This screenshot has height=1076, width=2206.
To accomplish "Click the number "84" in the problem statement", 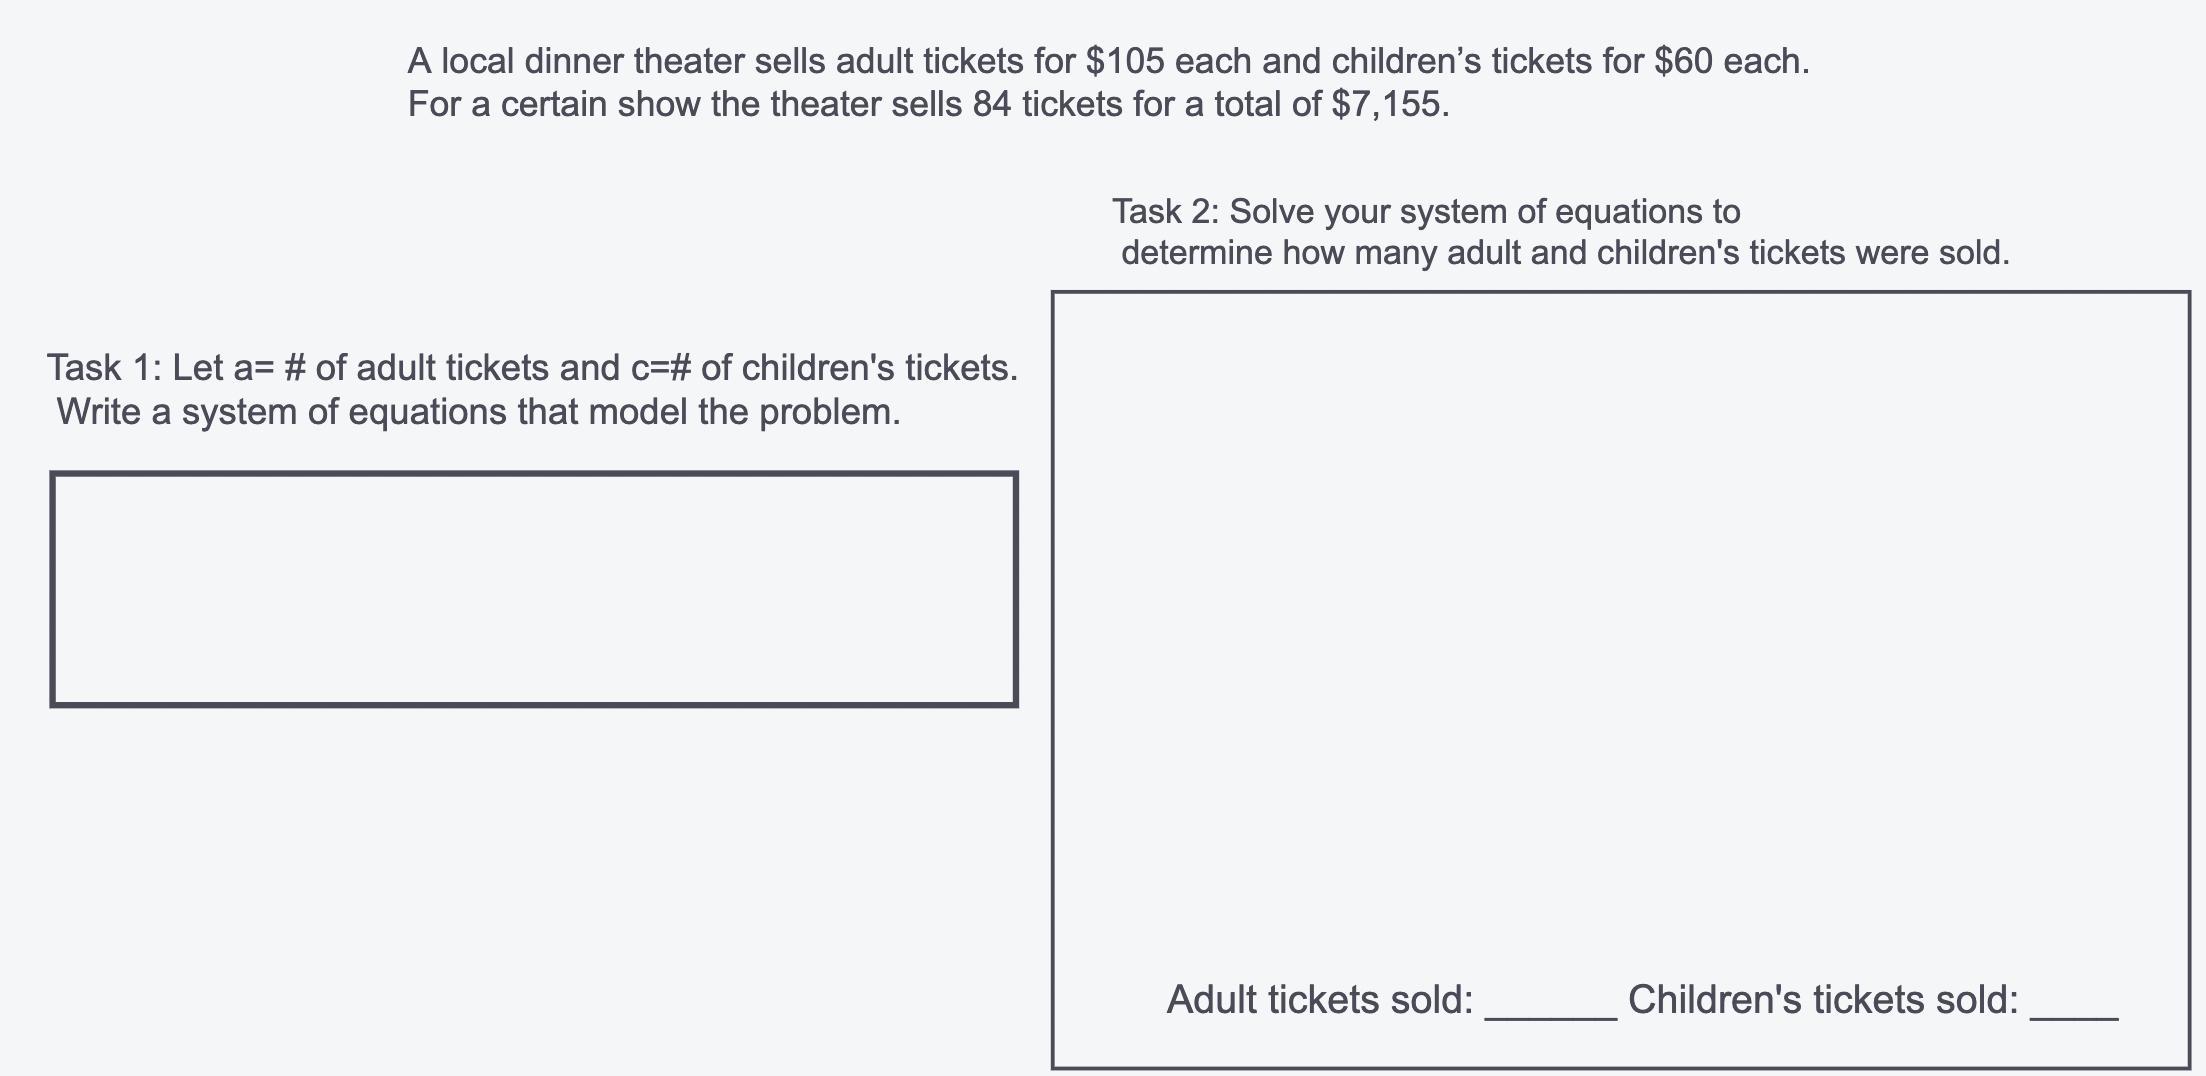I will click(x=992, y=105).
